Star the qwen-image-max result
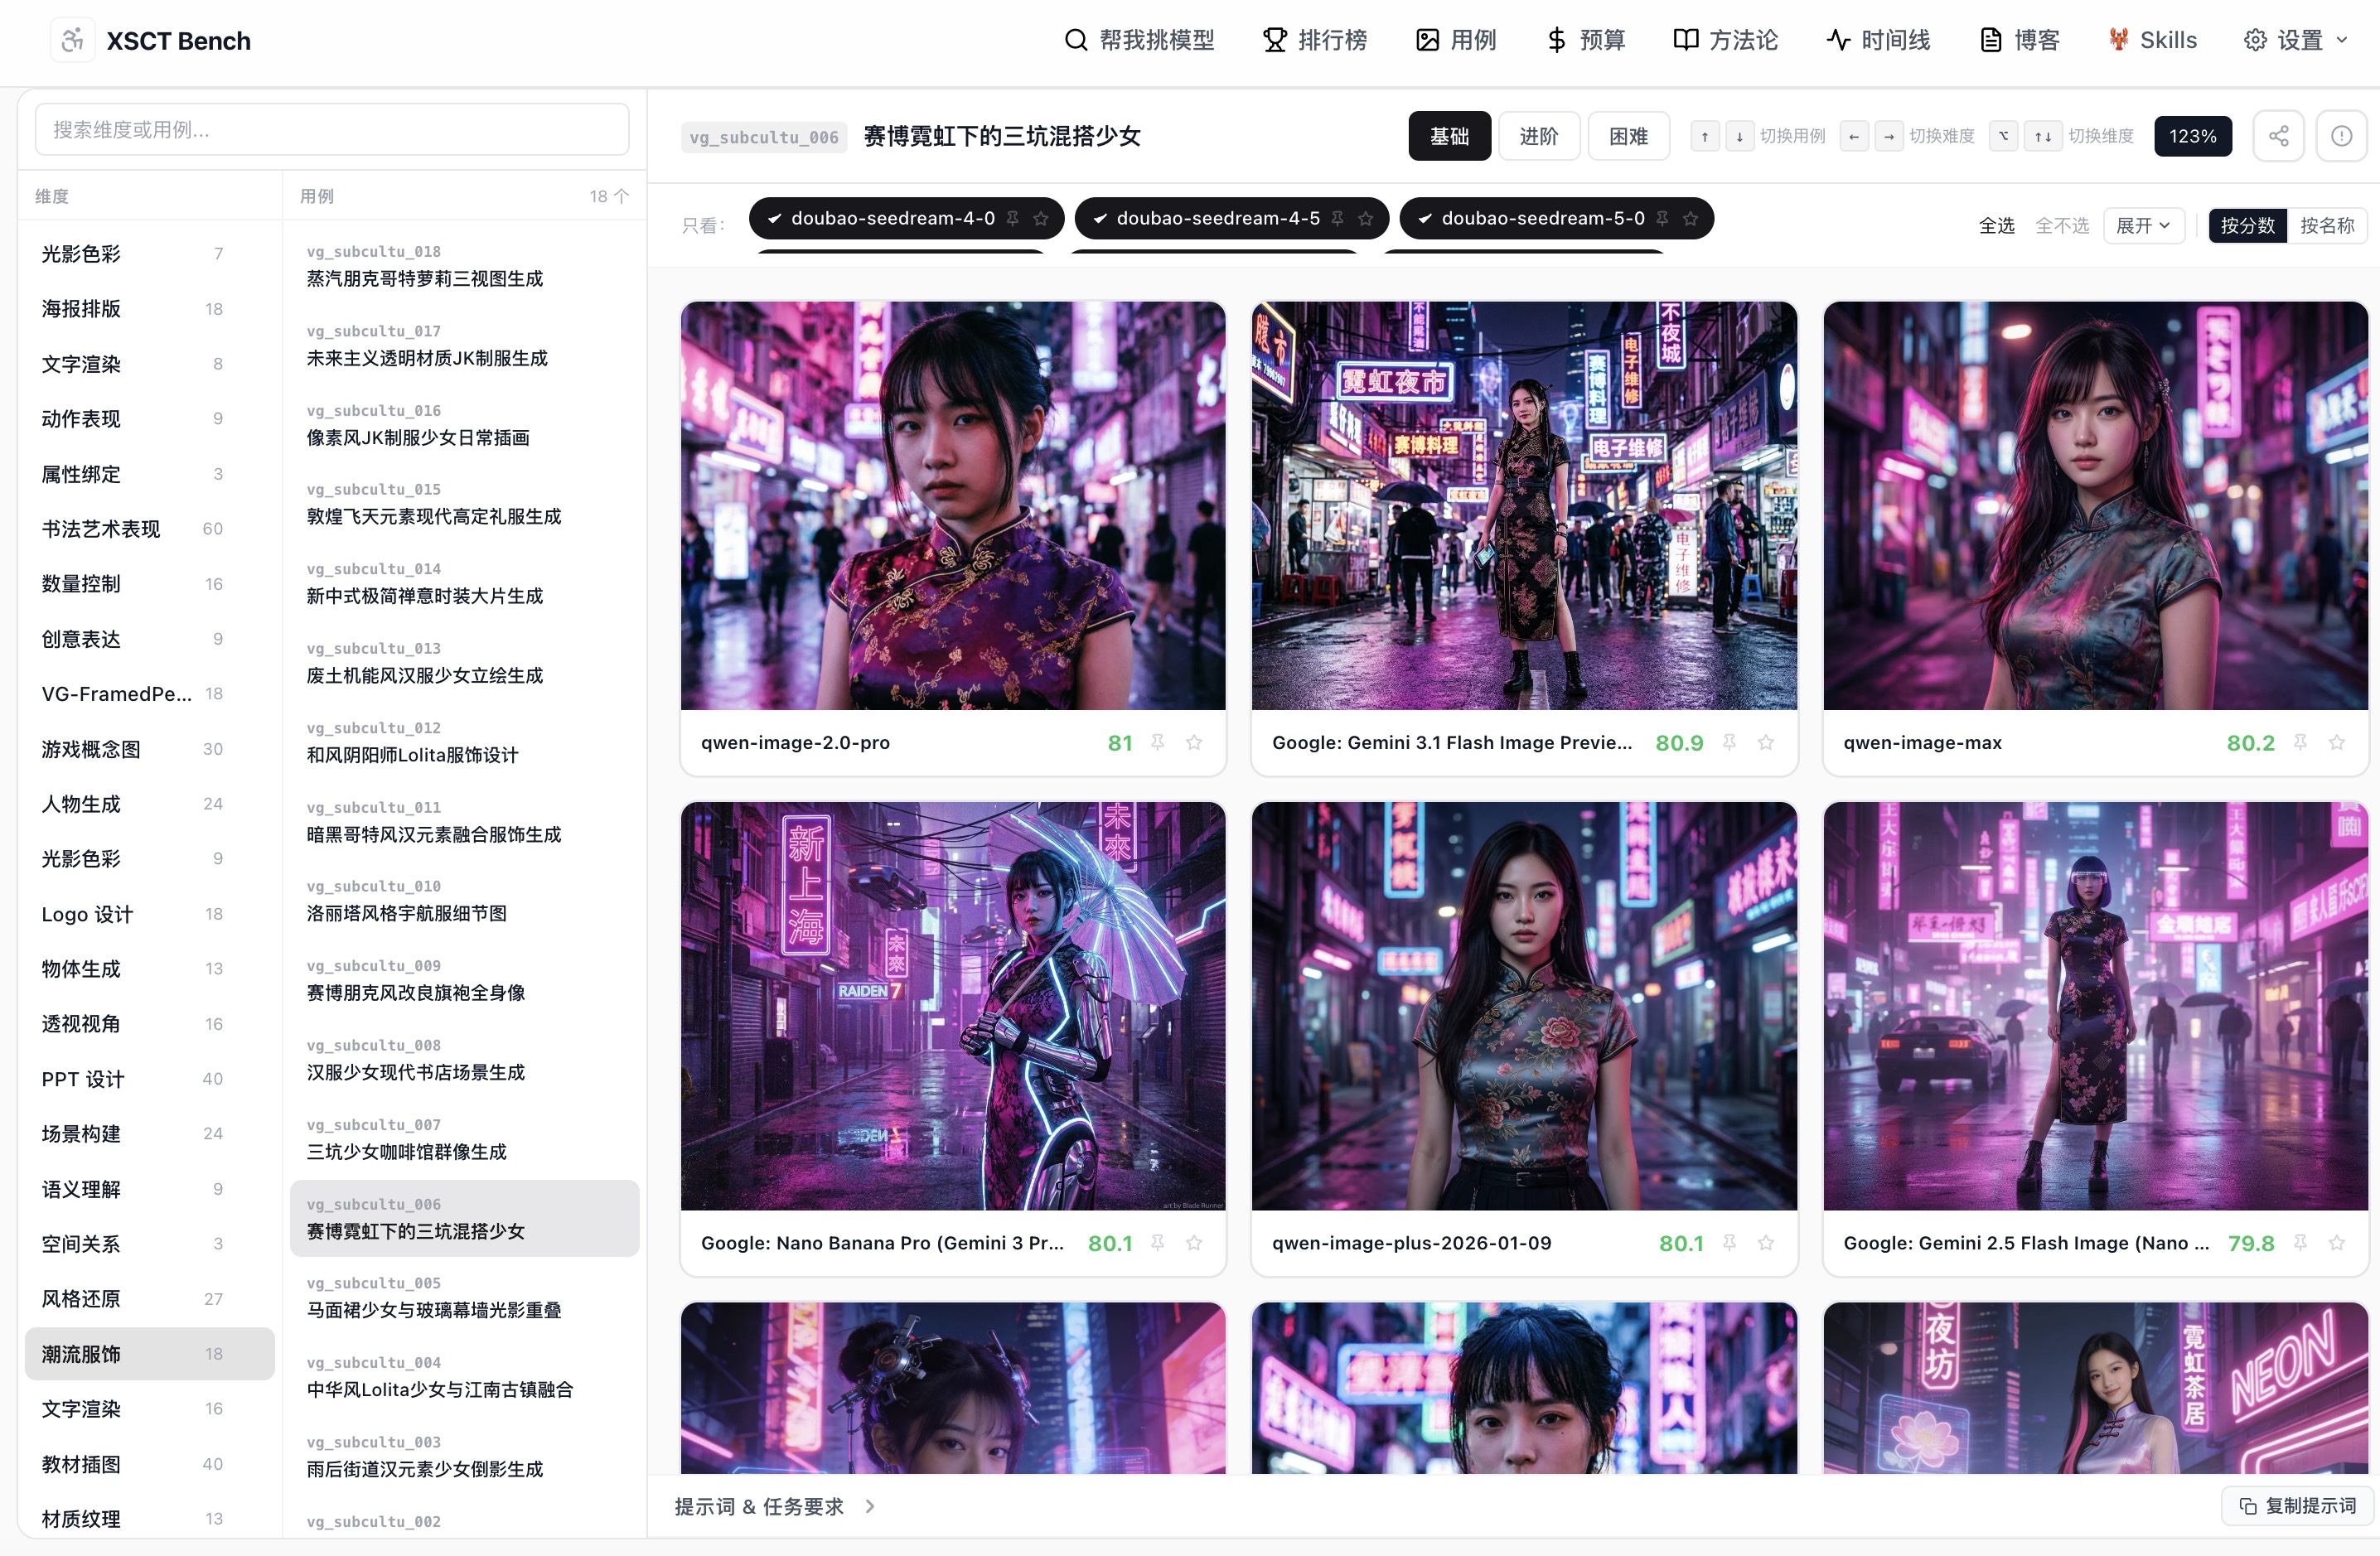 point(2337,742)
